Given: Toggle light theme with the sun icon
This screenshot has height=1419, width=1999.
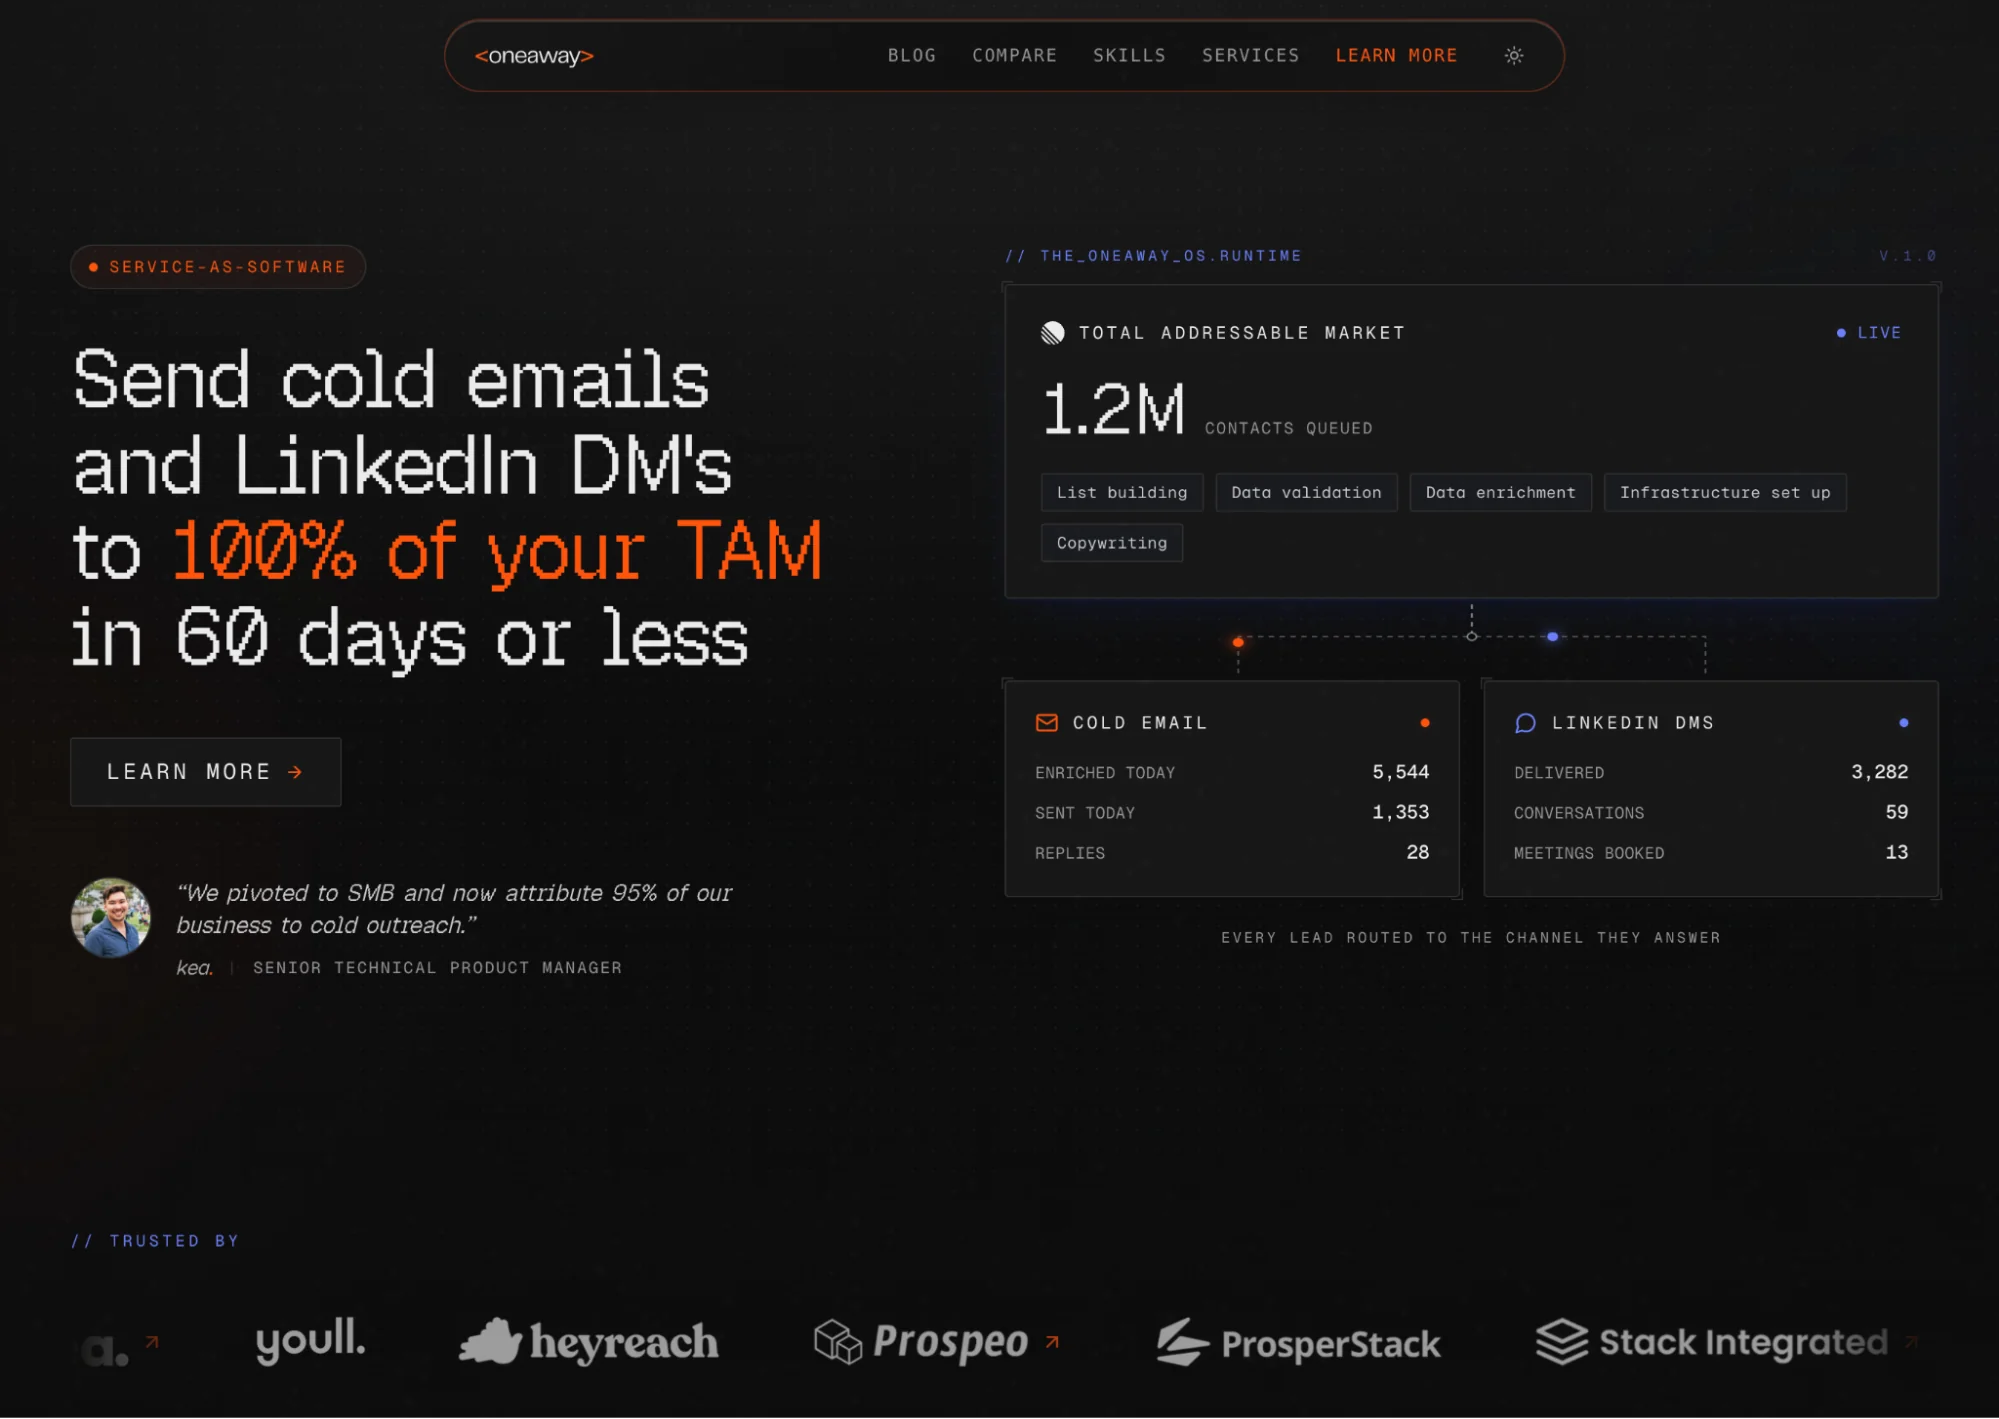Looking at the screenshot, I should point(1514,56).
